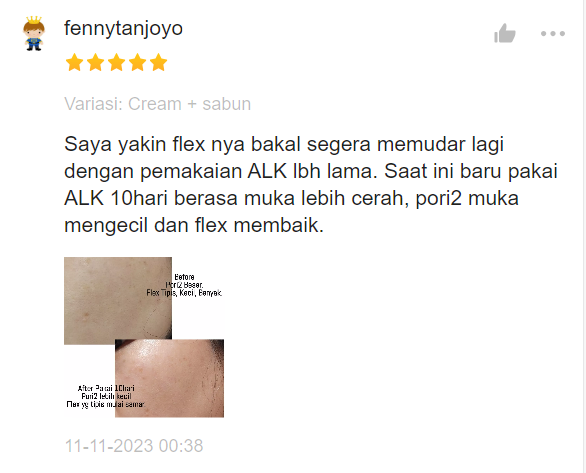Image resolution: width=586 pixels, height=473 pixels.
Task: Click the review line starting 'Saya yakin flex'
Action: point(284,144)
